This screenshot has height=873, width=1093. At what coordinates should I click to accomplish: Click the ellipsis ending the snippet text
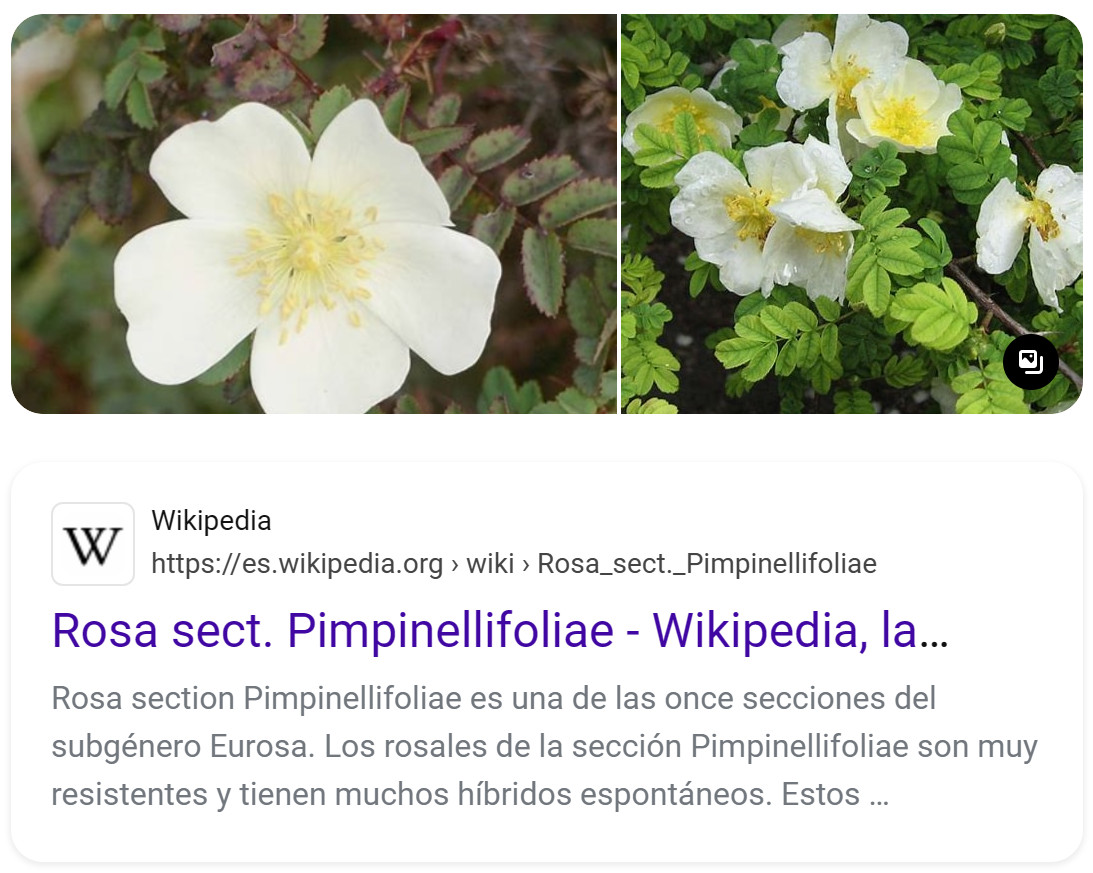click(879, 795)
